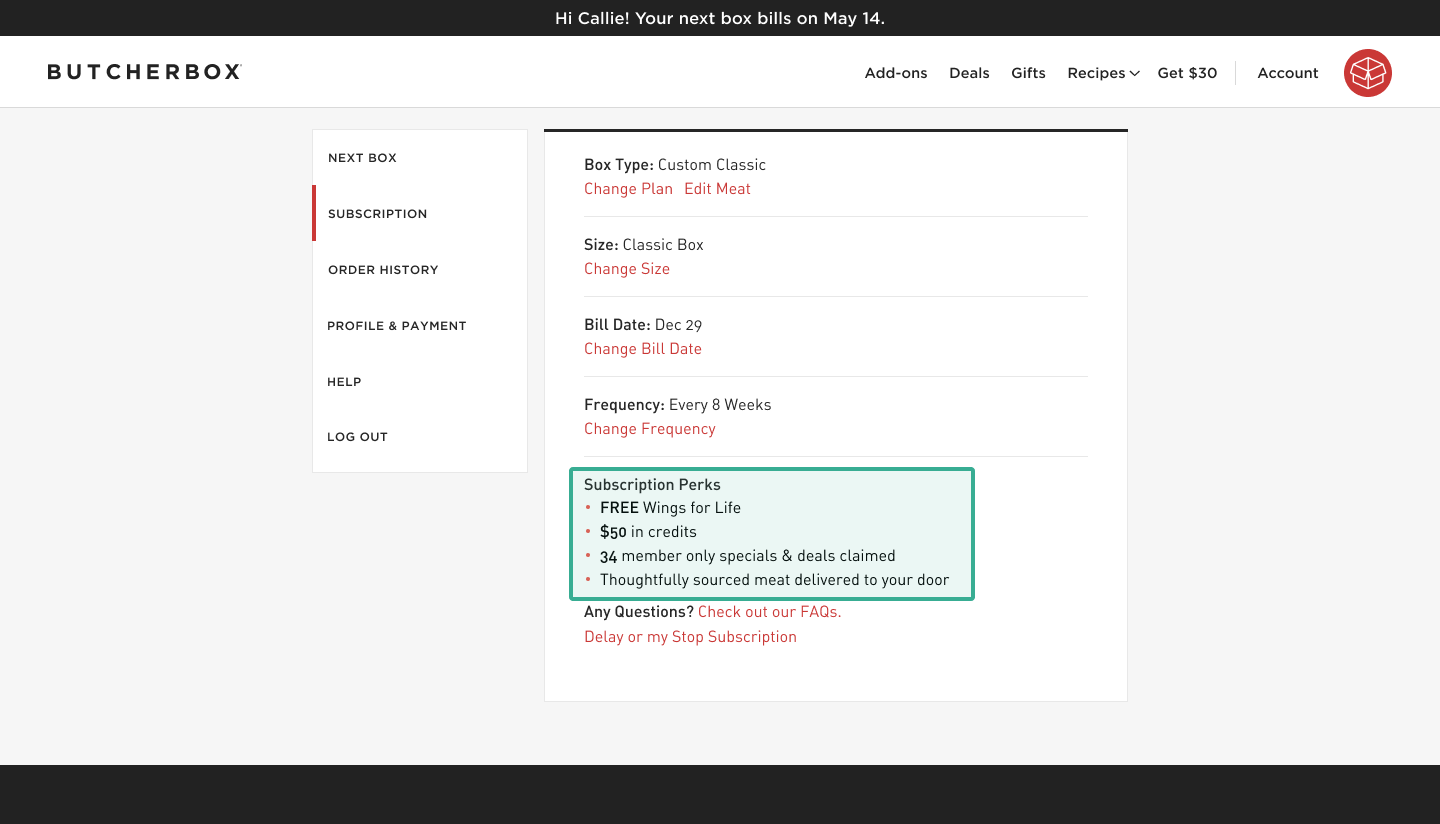Open the Gifts page

tap(1028, 73)
